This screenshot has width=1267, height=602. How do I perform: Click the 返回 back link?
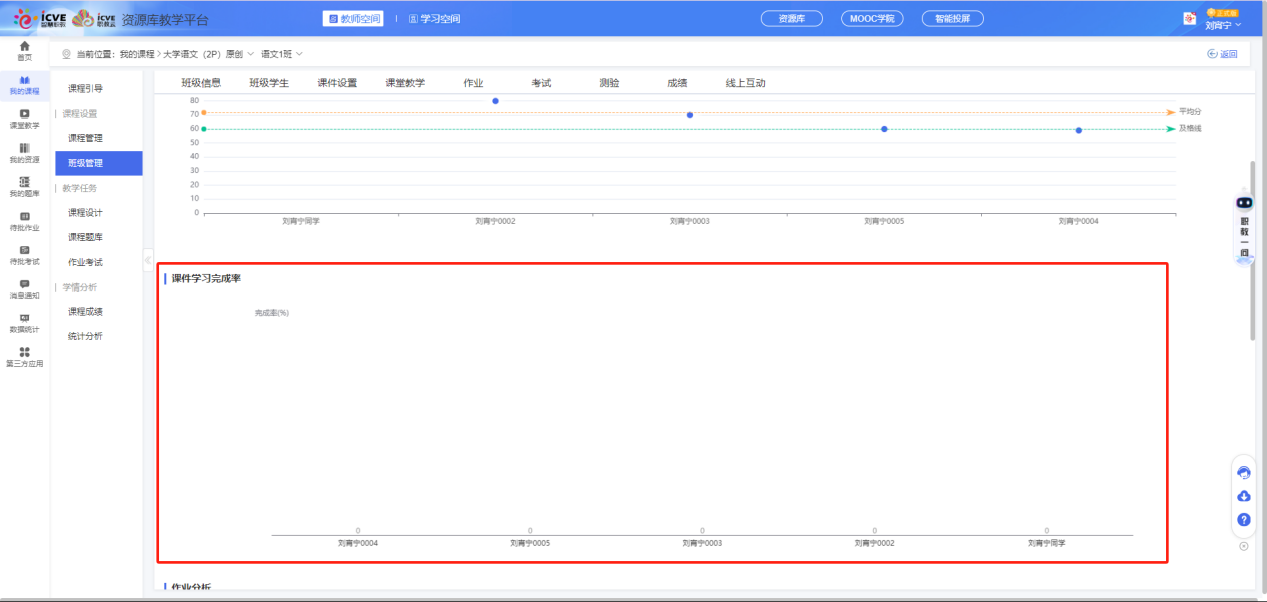(1222, 54)
